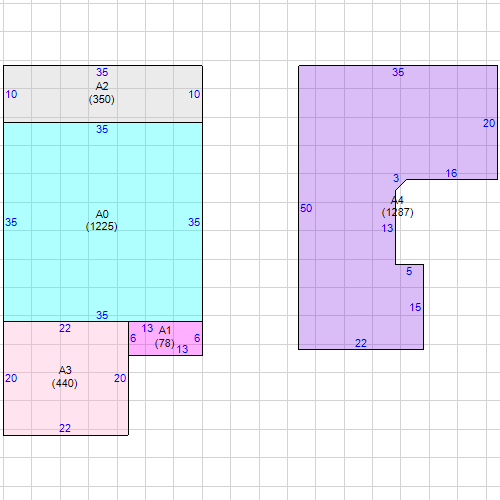Click the 22 dimension on A3's top edge
The width and height of the screenshot is (500, 500).
(65, 328)
